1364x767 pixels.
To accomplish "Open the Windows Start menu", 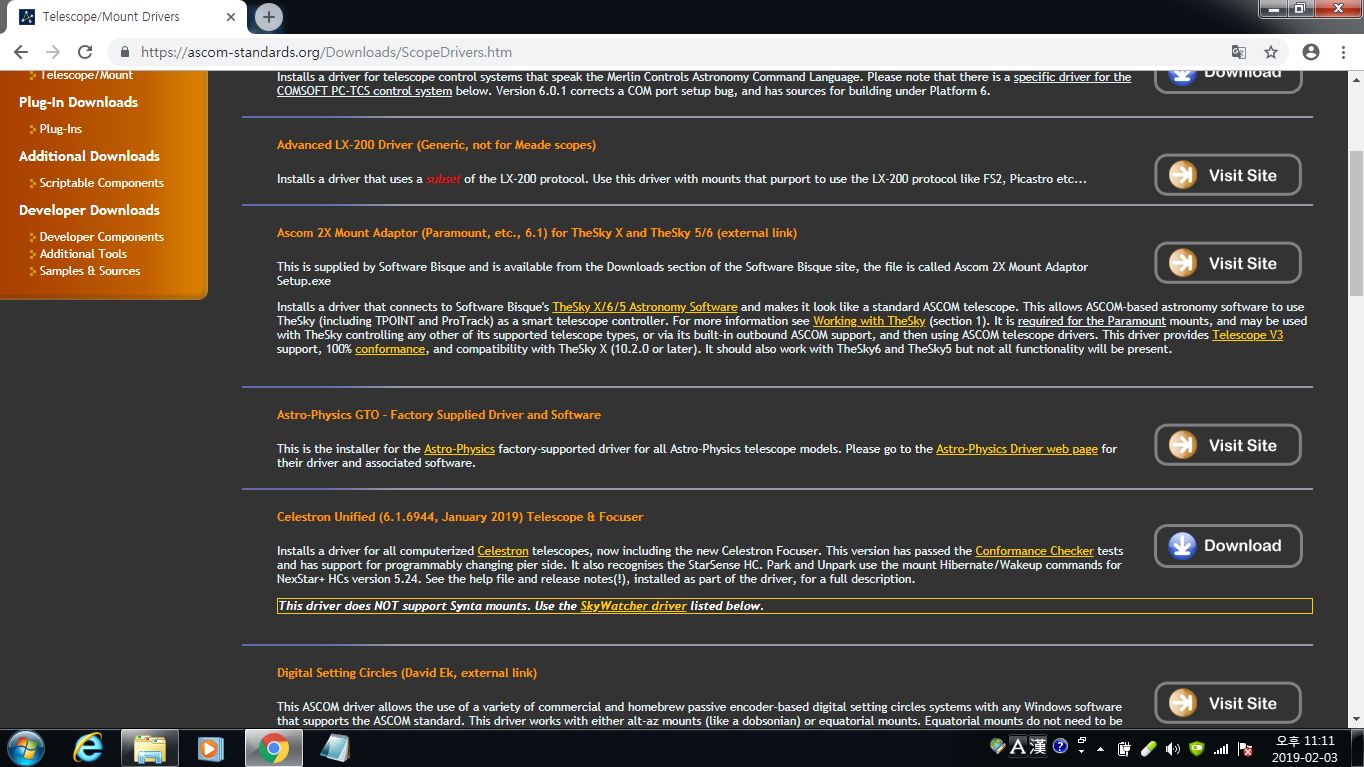I will pyautogui.click(x=27, y=748).
